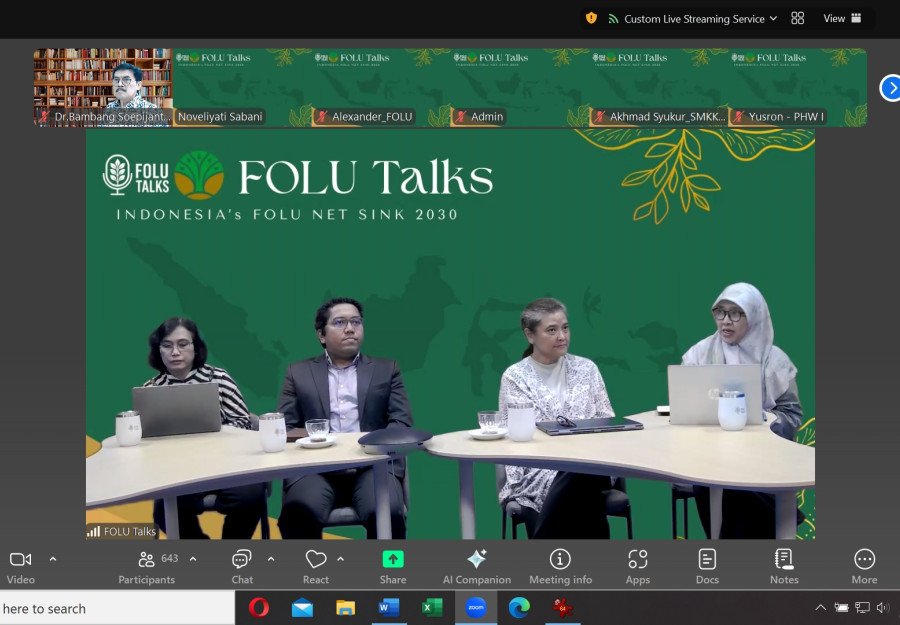Select the Alexander_FOLU participant tile
900x625 pixels.
click(381, 87)
